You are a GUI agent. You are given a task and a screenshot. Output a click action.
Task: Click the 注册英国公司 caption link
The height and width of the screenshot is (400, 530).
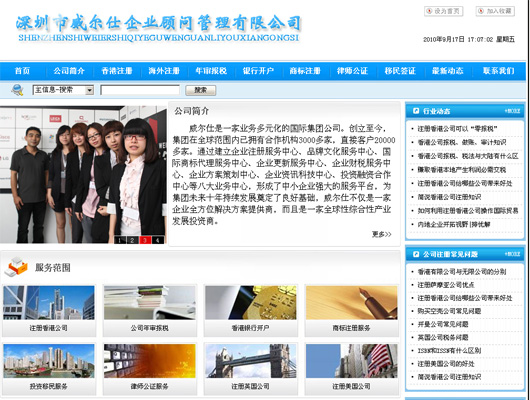coord(250,386)
